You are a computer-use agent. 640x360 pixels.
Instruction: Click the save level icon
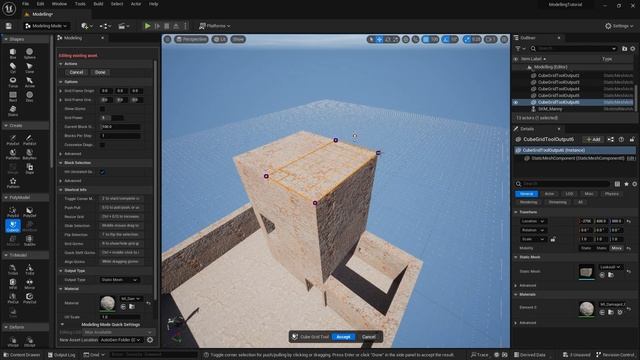click(9, 26)
